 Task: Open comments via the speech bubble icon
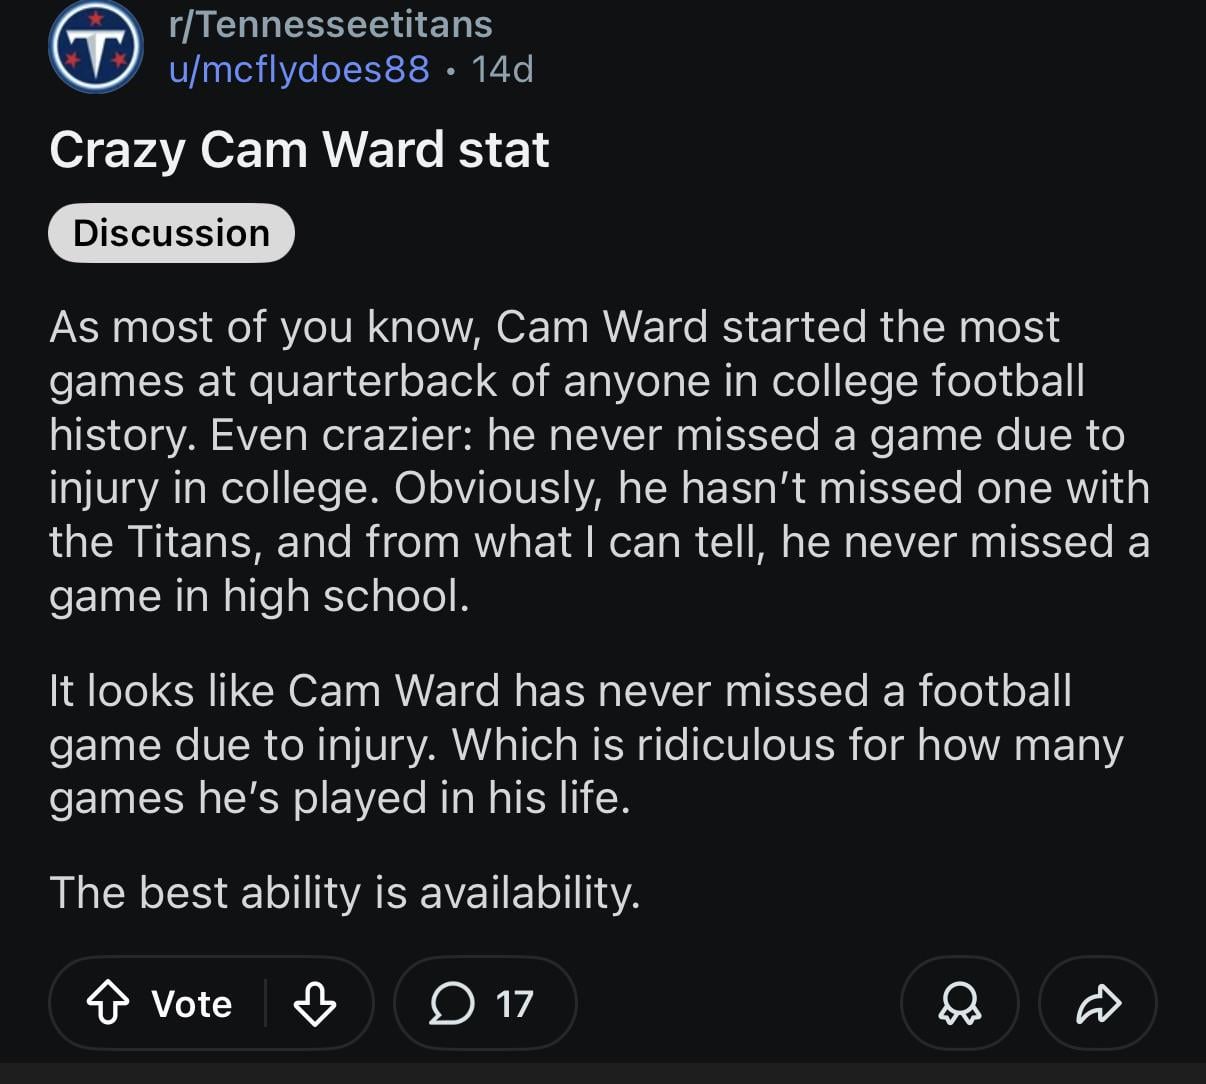point(452,1003)
